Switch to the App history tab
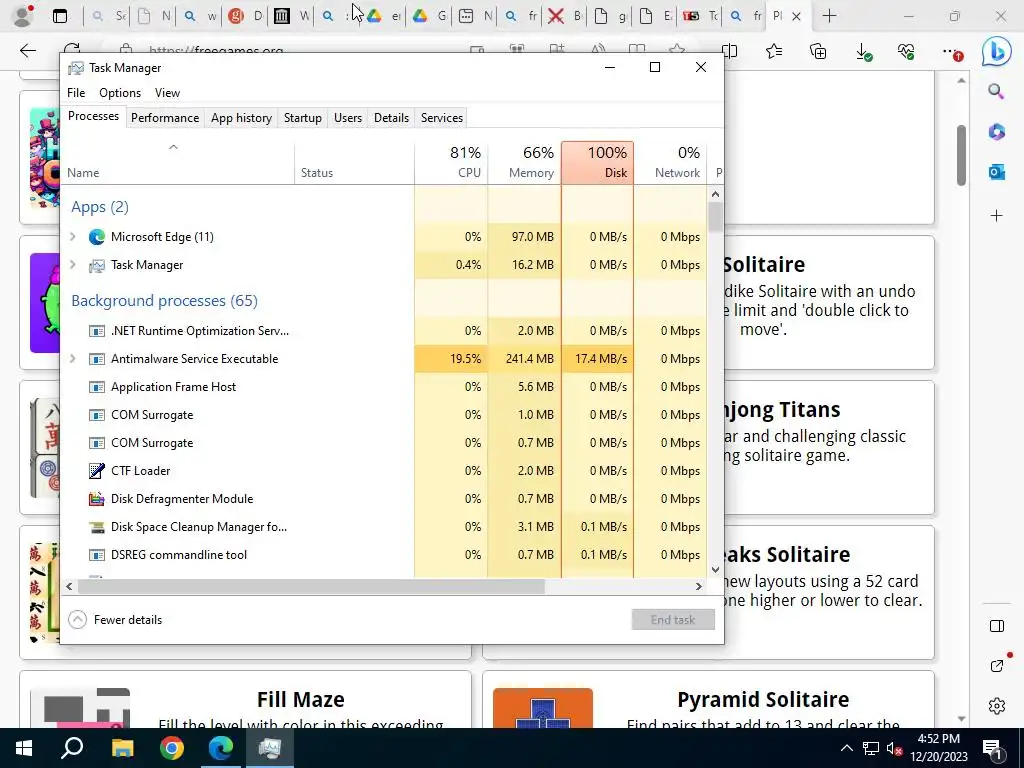 (x=241, y=118)
